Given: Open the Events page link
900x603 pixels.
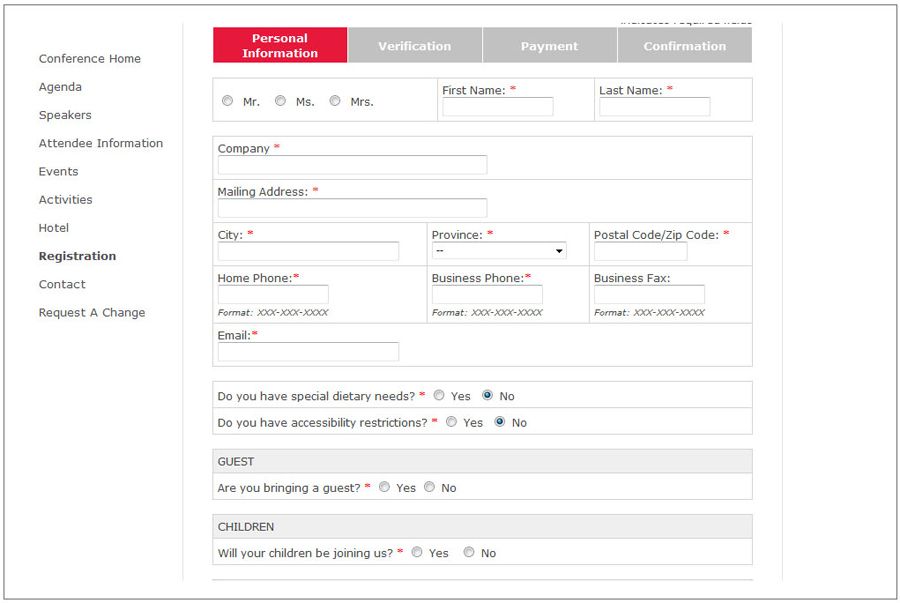Looking at the screenshot, I should 59,171.
